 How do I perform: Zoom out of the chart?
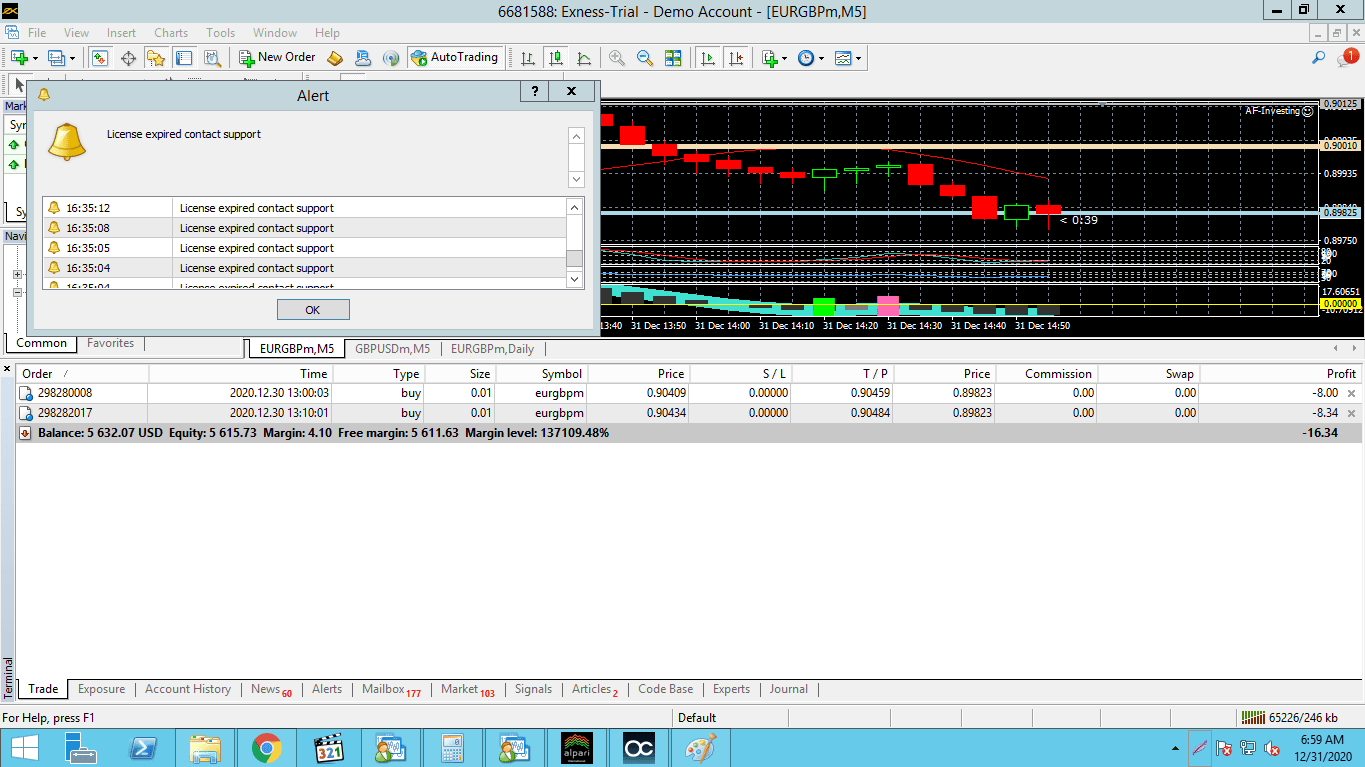coord(645,58)
